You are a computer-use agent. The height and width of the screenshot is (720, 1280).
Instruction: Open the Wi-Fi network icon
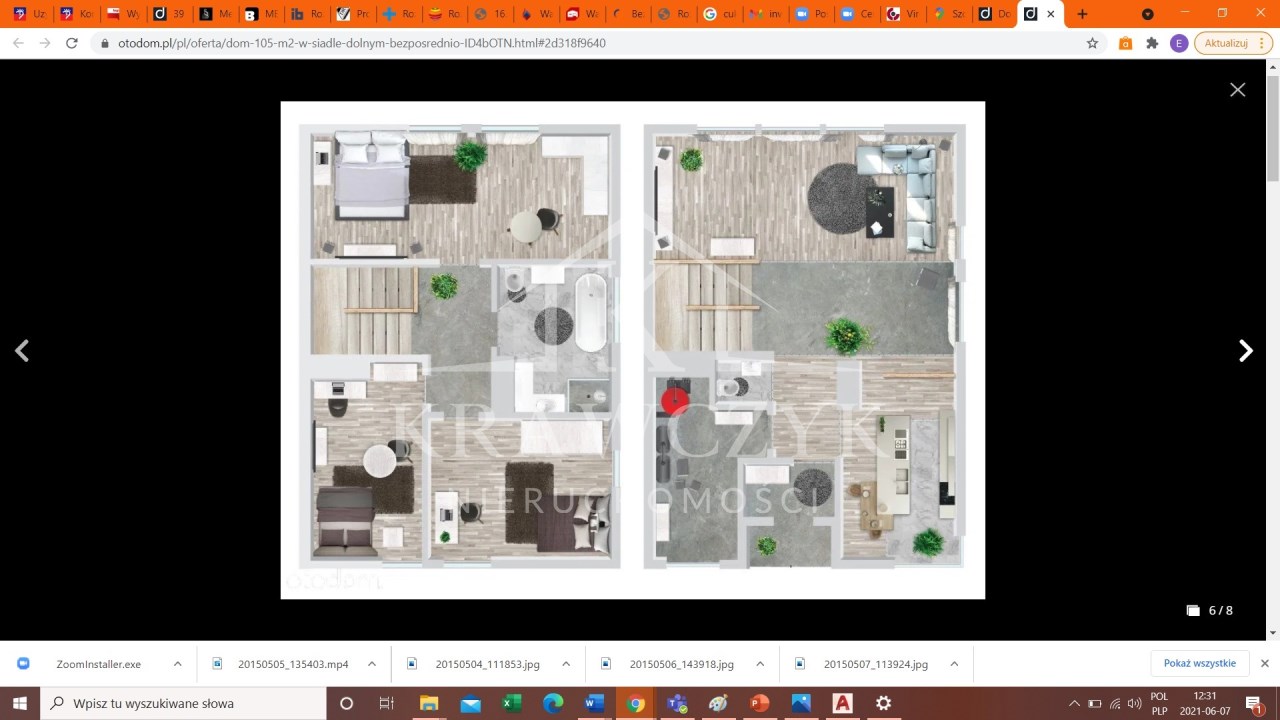tap(1115, 703)
